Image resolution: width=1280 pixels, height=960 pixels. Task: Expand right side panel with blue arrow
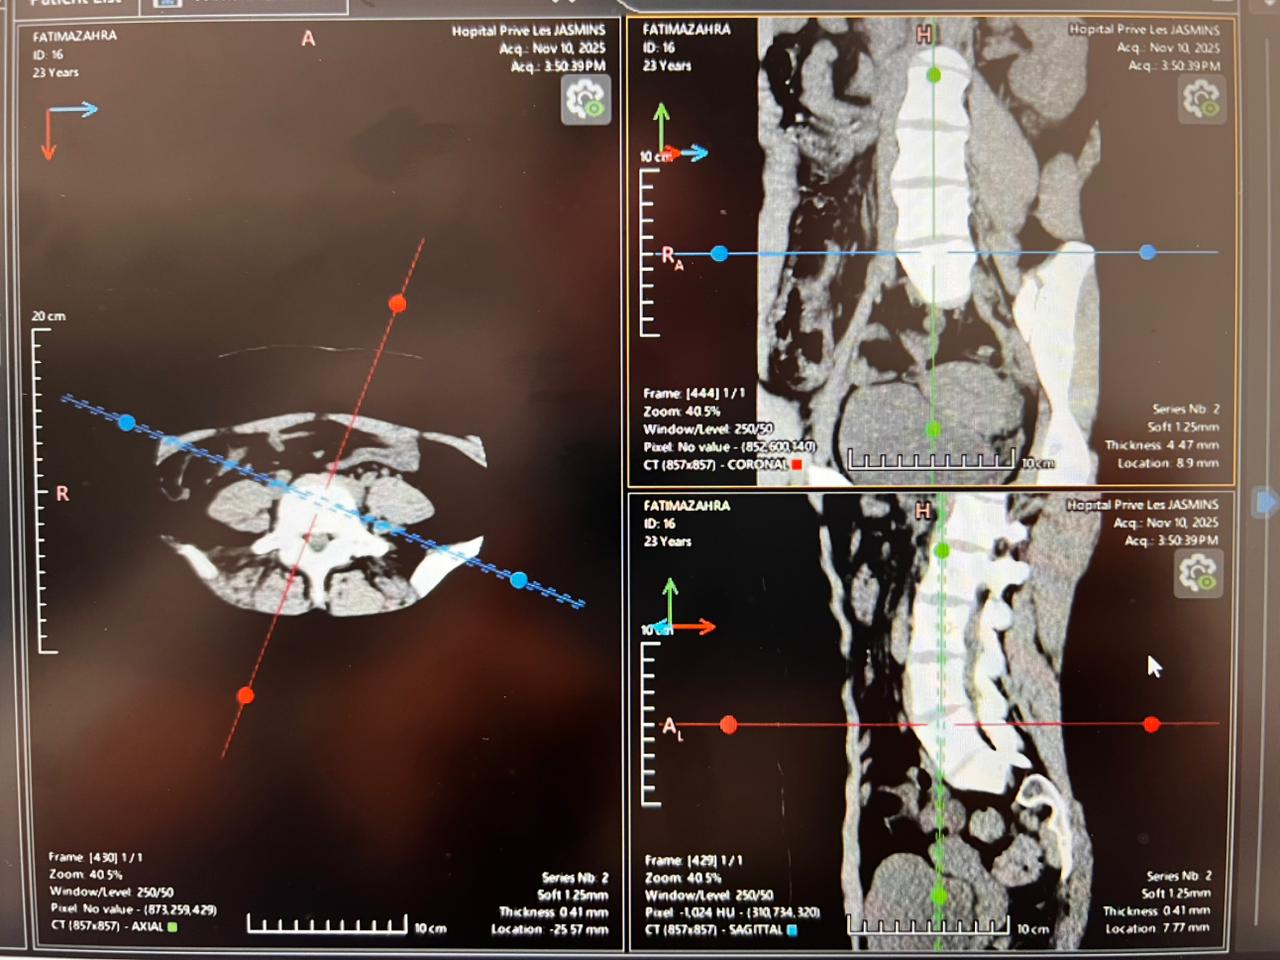click(1267, 502)
